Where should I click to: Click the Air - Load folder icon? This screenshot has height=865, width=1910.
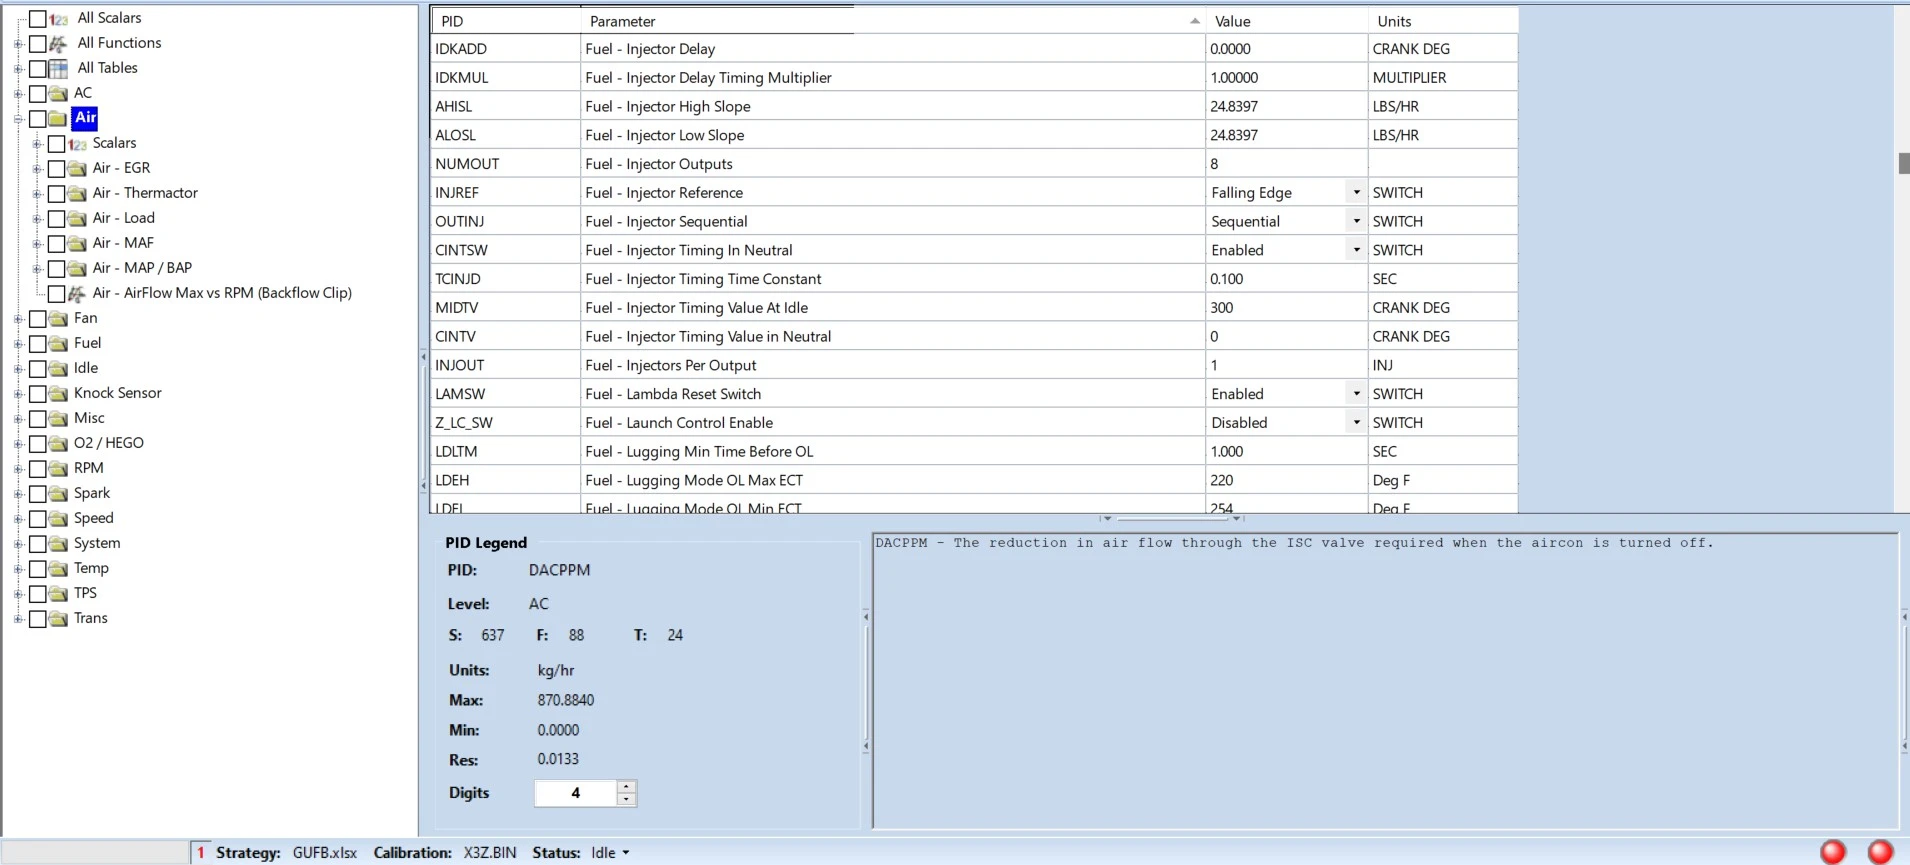78,219
